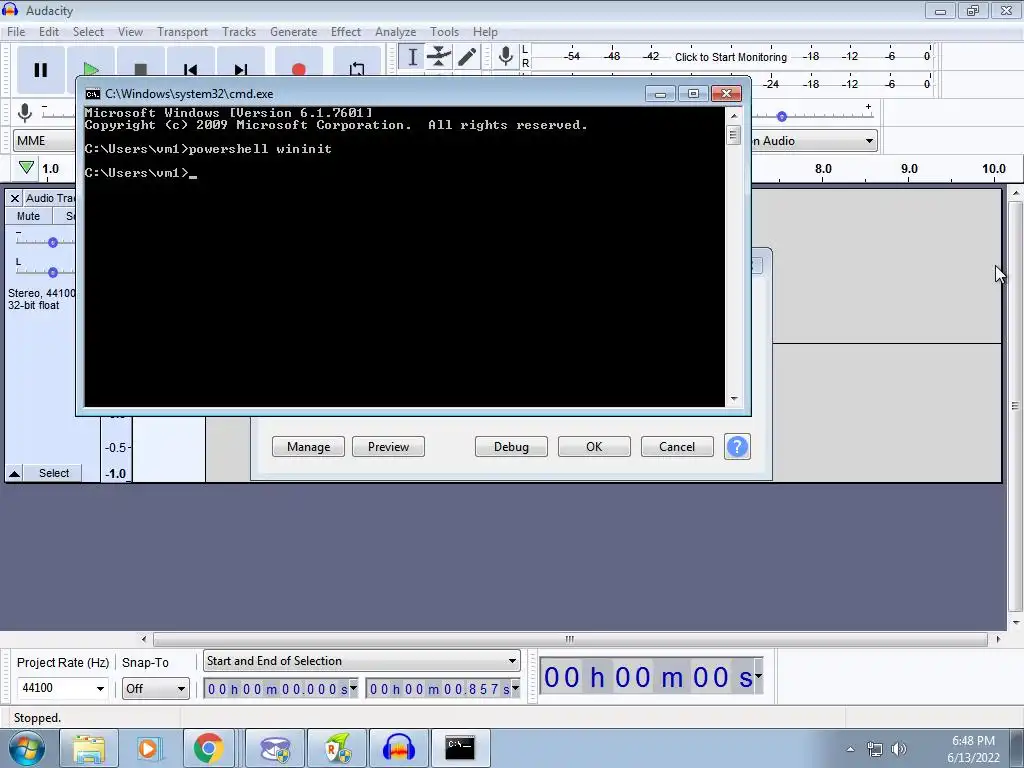Select the Envelope tool
The image size is (1024, 768).
click(439, 57)
